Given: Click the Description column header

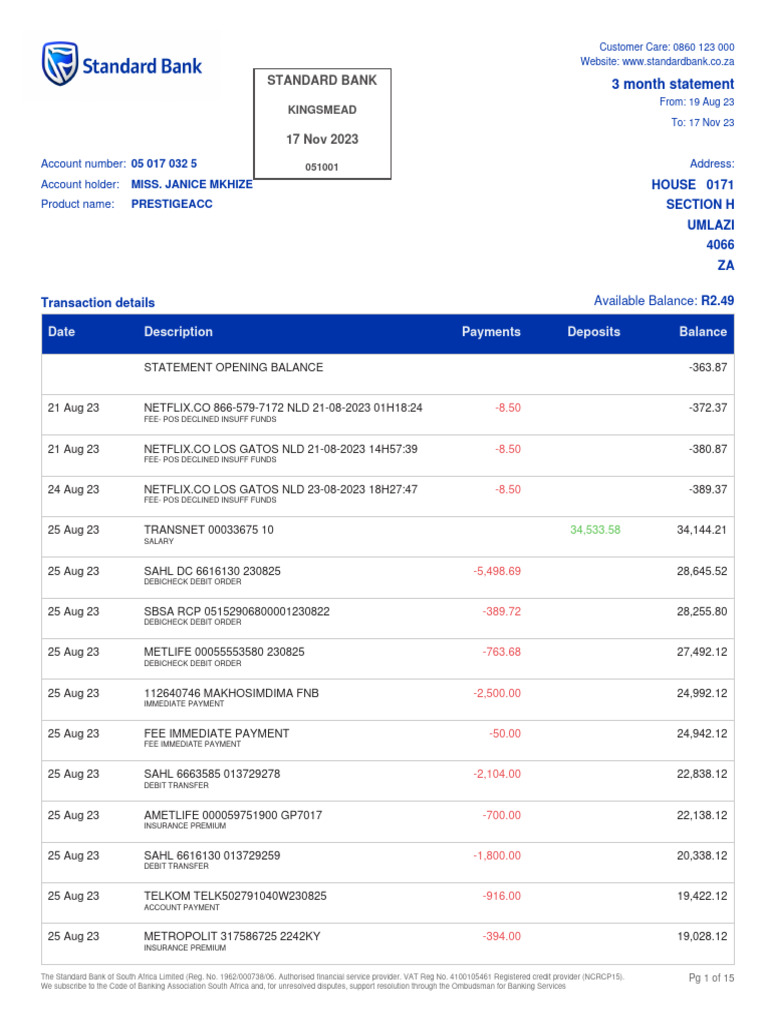Looking at the screenshot, I should [178, 332].
